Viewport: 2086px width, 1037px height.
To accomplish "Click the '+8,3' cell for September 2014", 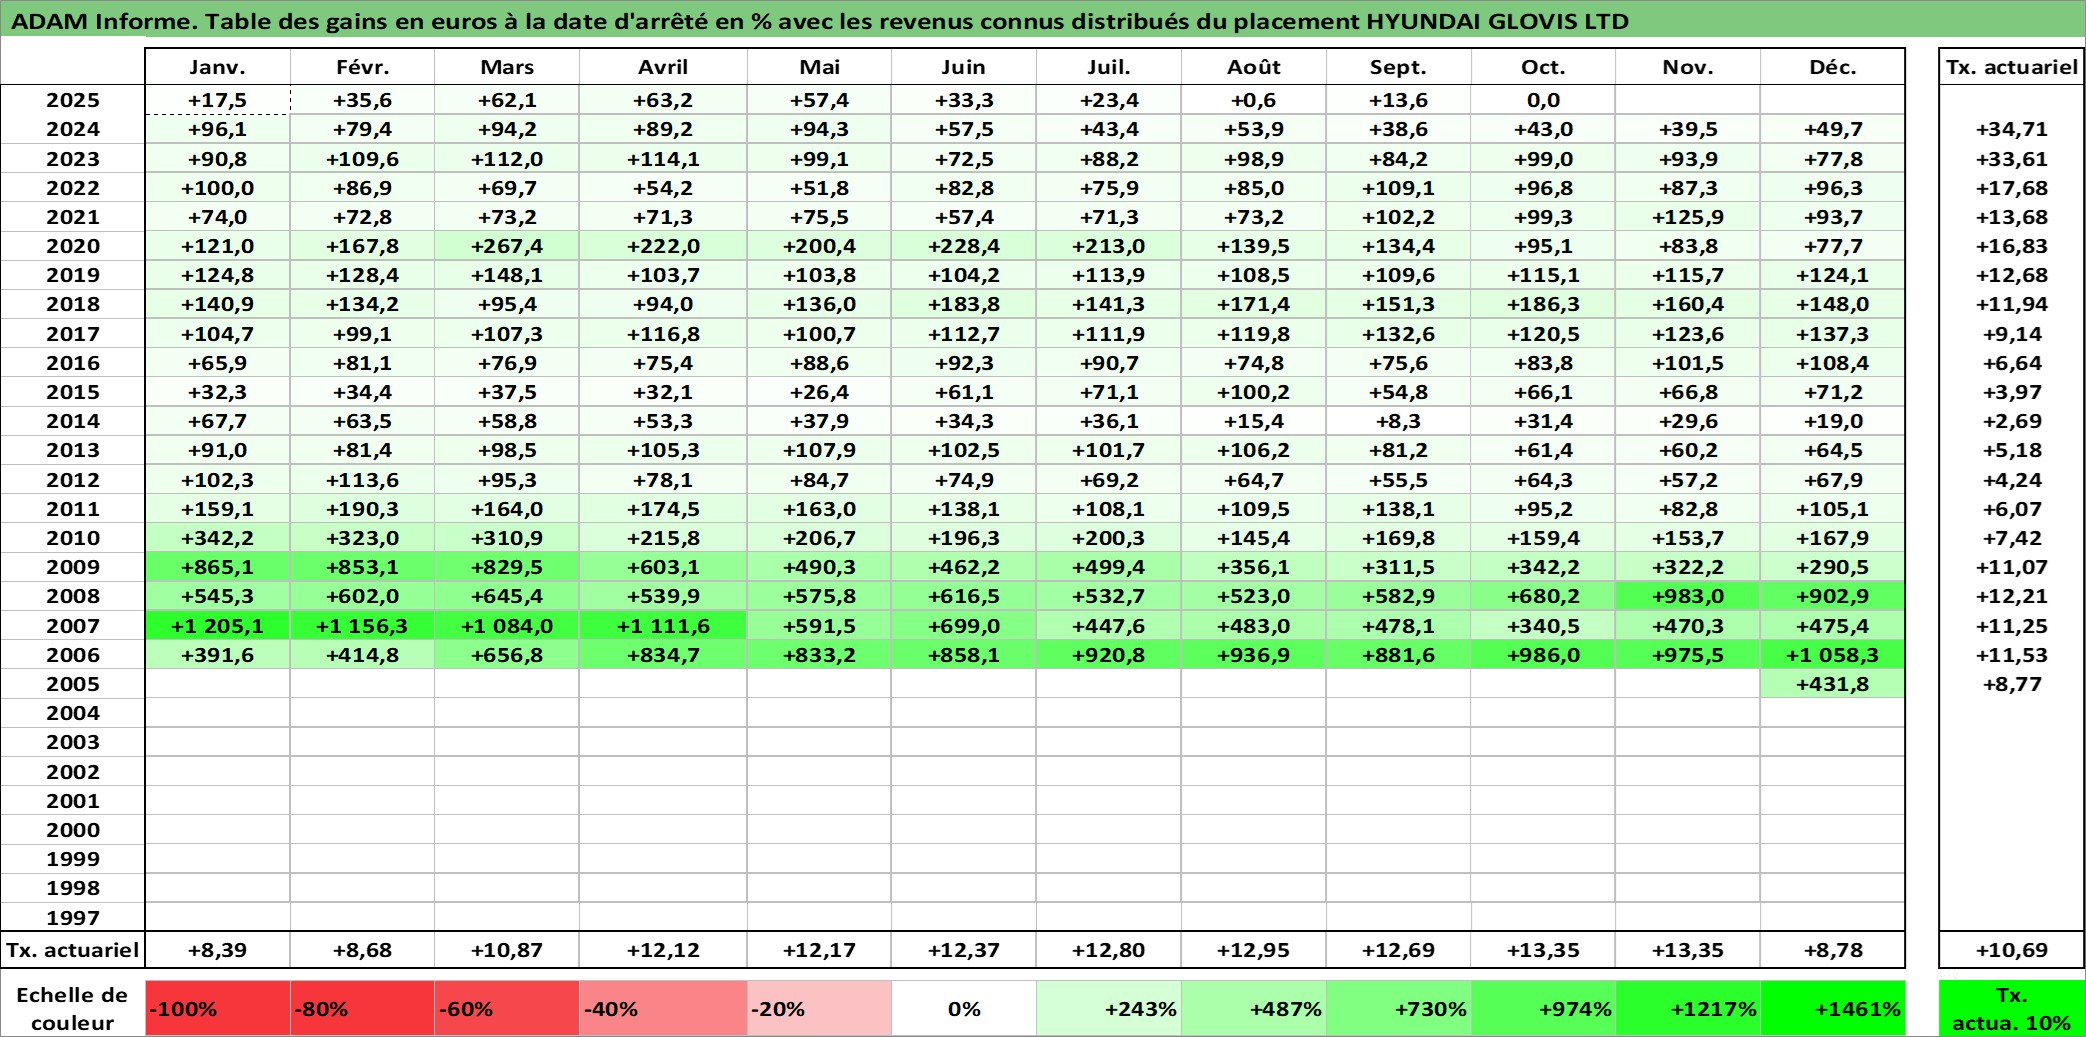I will [x=1399, y=421].
